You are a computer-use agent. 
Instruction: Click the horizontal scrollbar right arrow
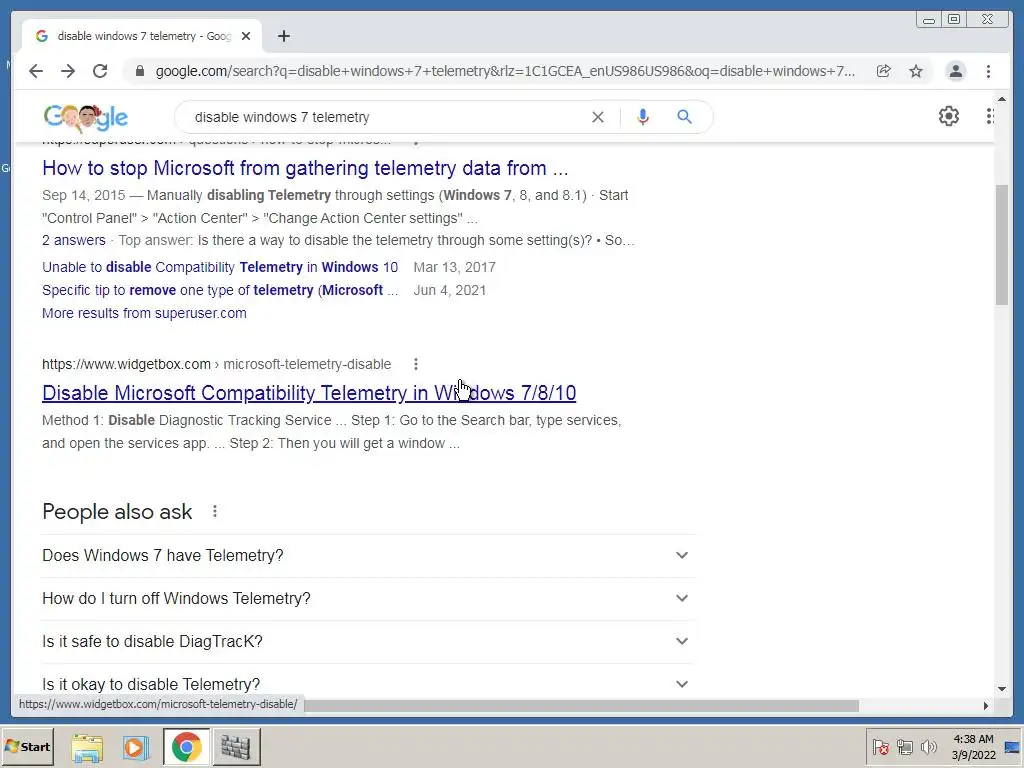[985, 706]
